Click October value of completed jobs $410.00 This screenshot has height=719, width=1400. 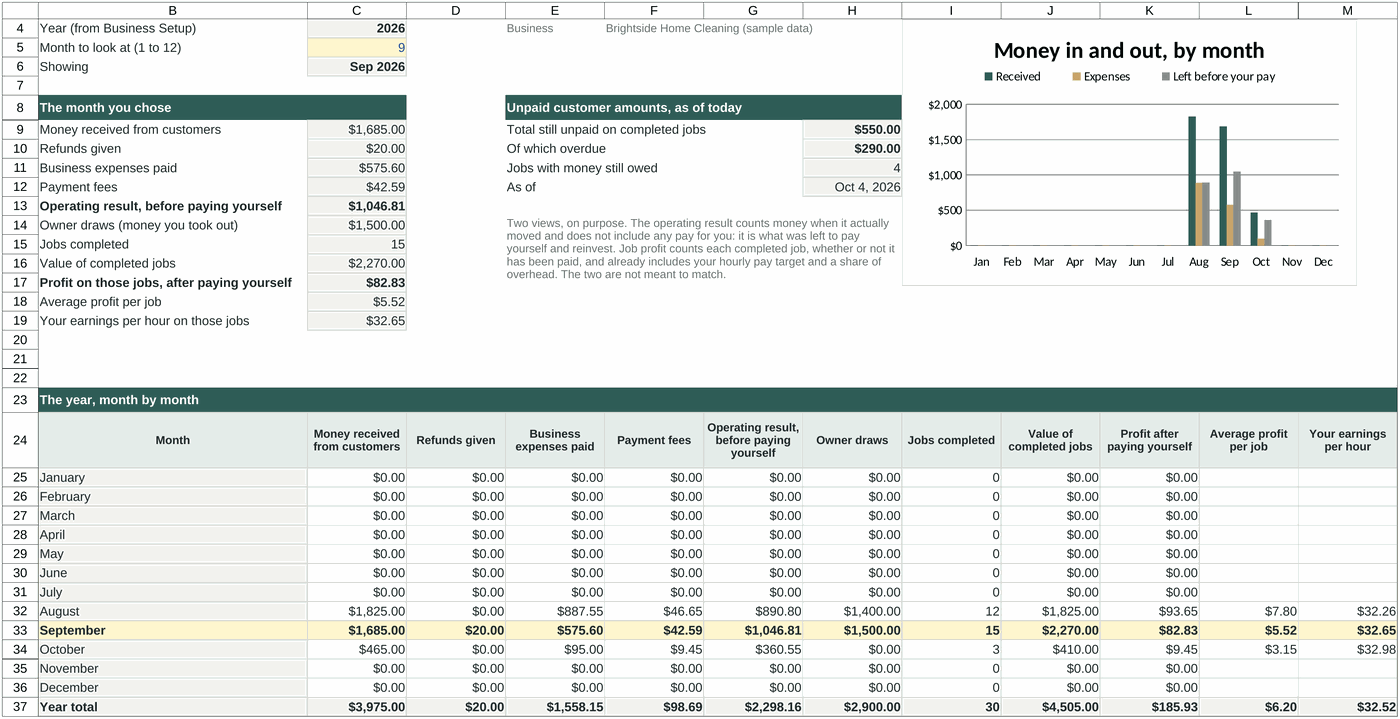pos(1050,650)
